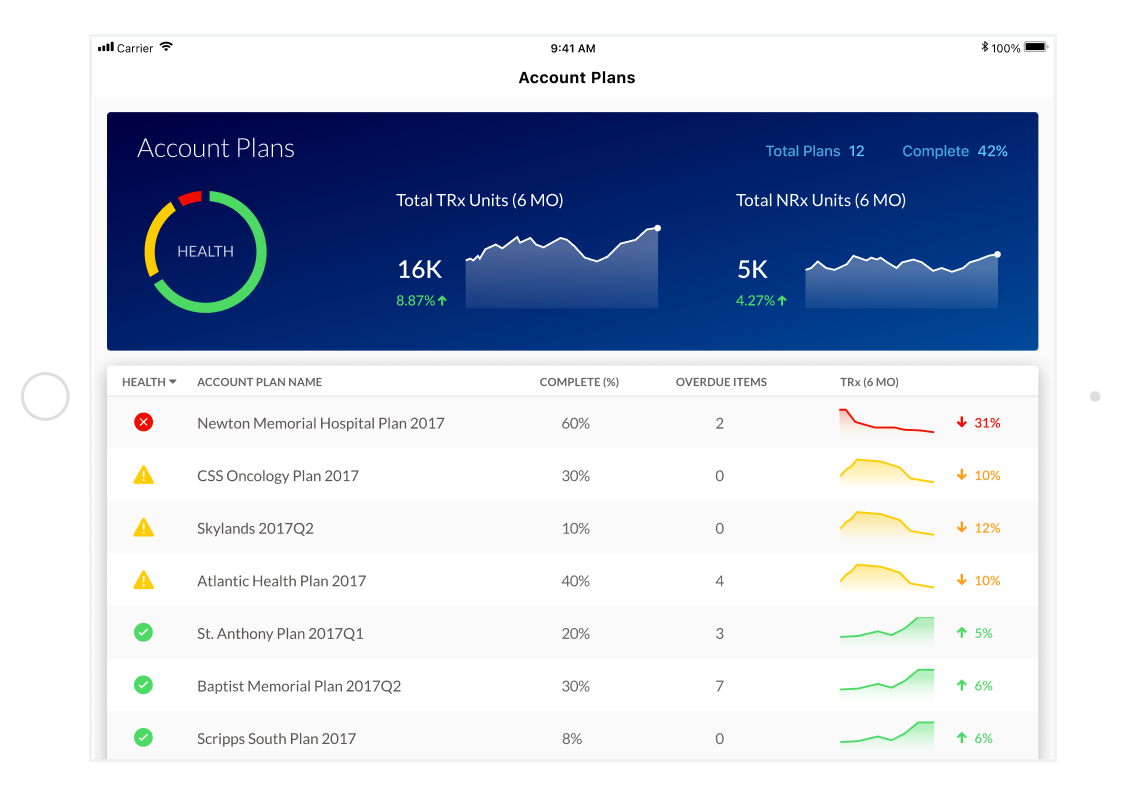Click the green up arrow after 4.27%
Viewport: 1144px width, 793px height.
(782, 301)
